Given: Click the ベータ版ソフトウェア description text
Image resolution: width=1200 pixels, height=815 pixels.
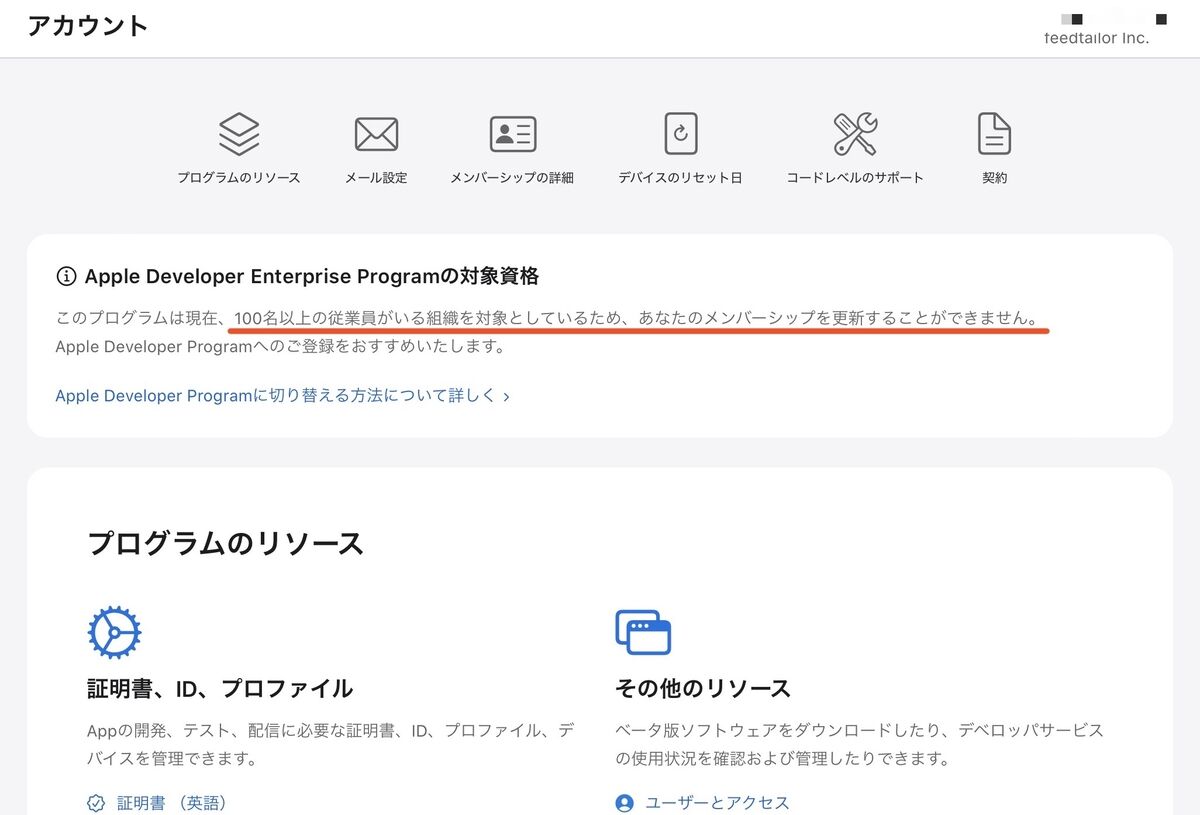Looking at the screenshot, I should point(860,744).
